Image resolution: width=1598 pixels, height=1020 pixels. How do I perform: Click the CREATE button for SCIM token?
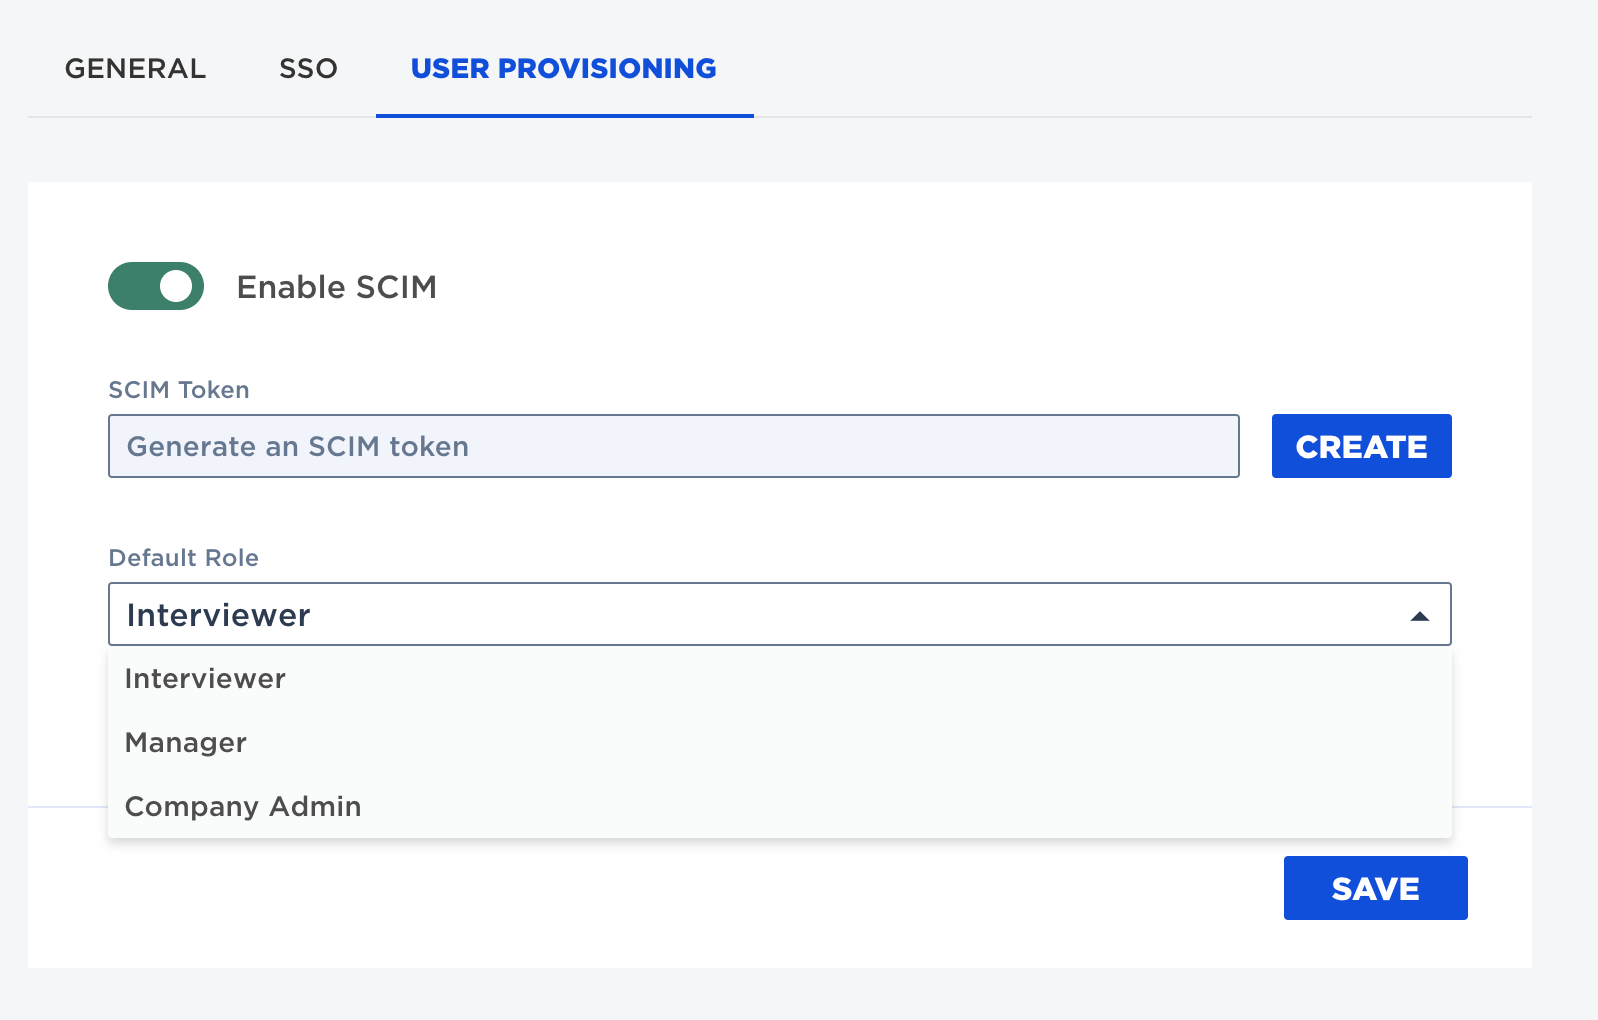1361,446
